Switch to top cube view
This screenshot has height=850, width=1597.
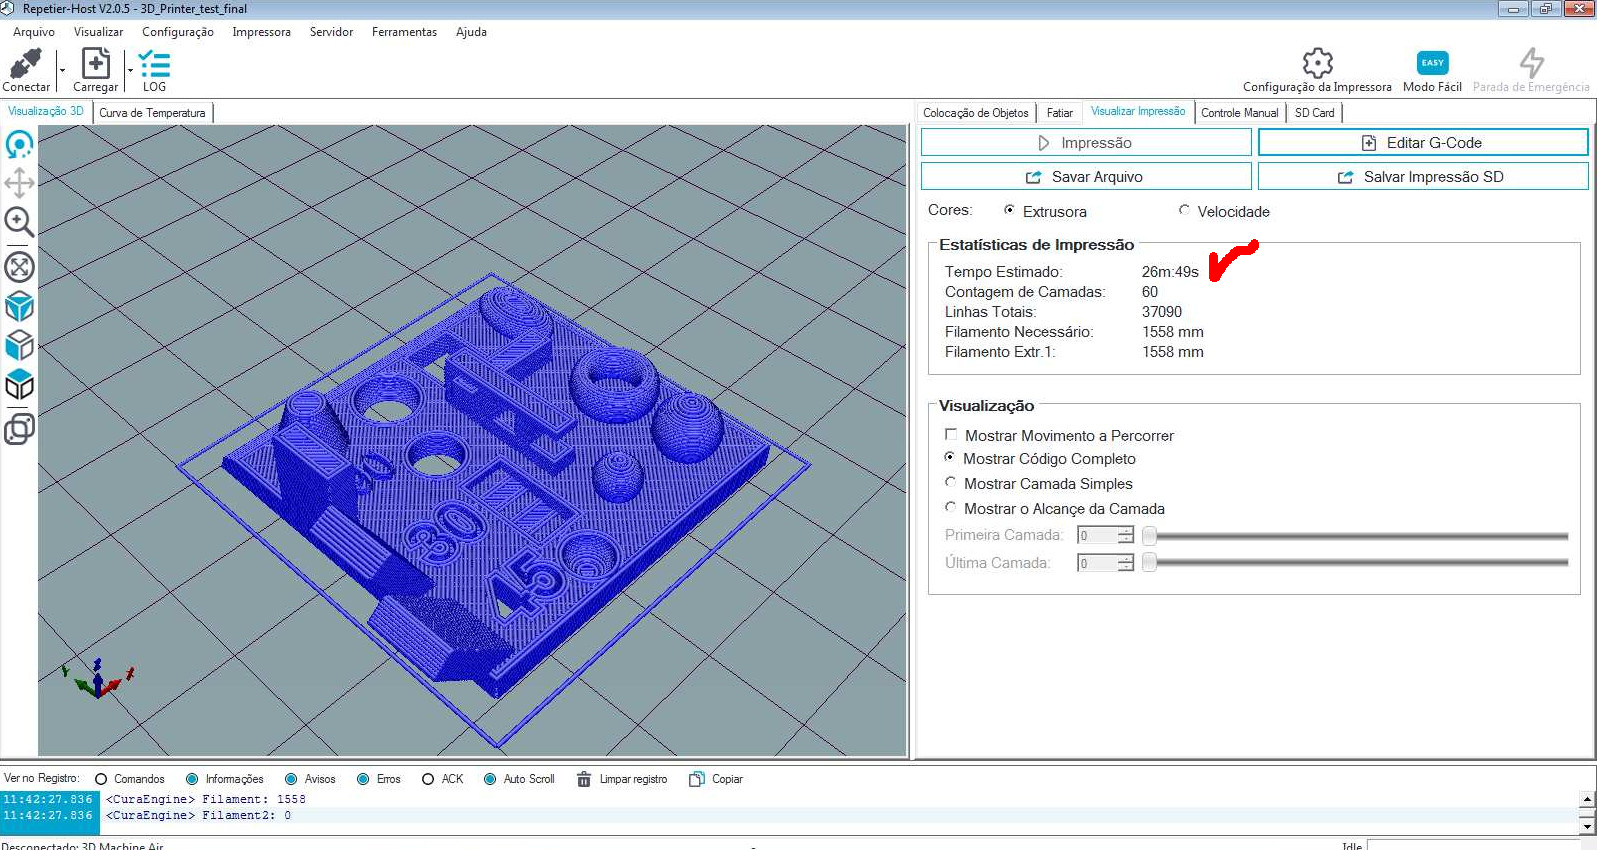[19, 384]
